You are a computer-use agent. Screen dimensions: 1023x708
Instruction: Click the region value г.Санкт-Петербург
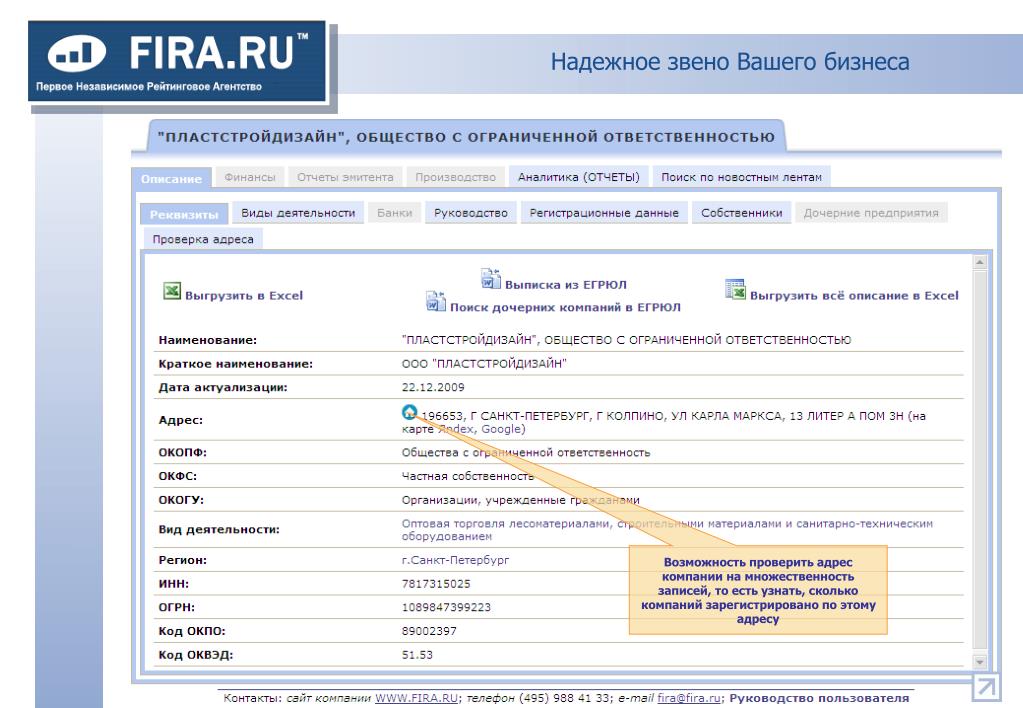pyautogui.click(x=455, y=560)
